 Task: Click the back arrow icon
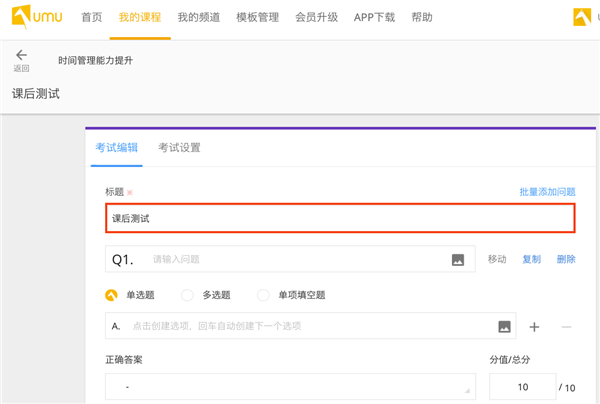(x=21, y=55)
